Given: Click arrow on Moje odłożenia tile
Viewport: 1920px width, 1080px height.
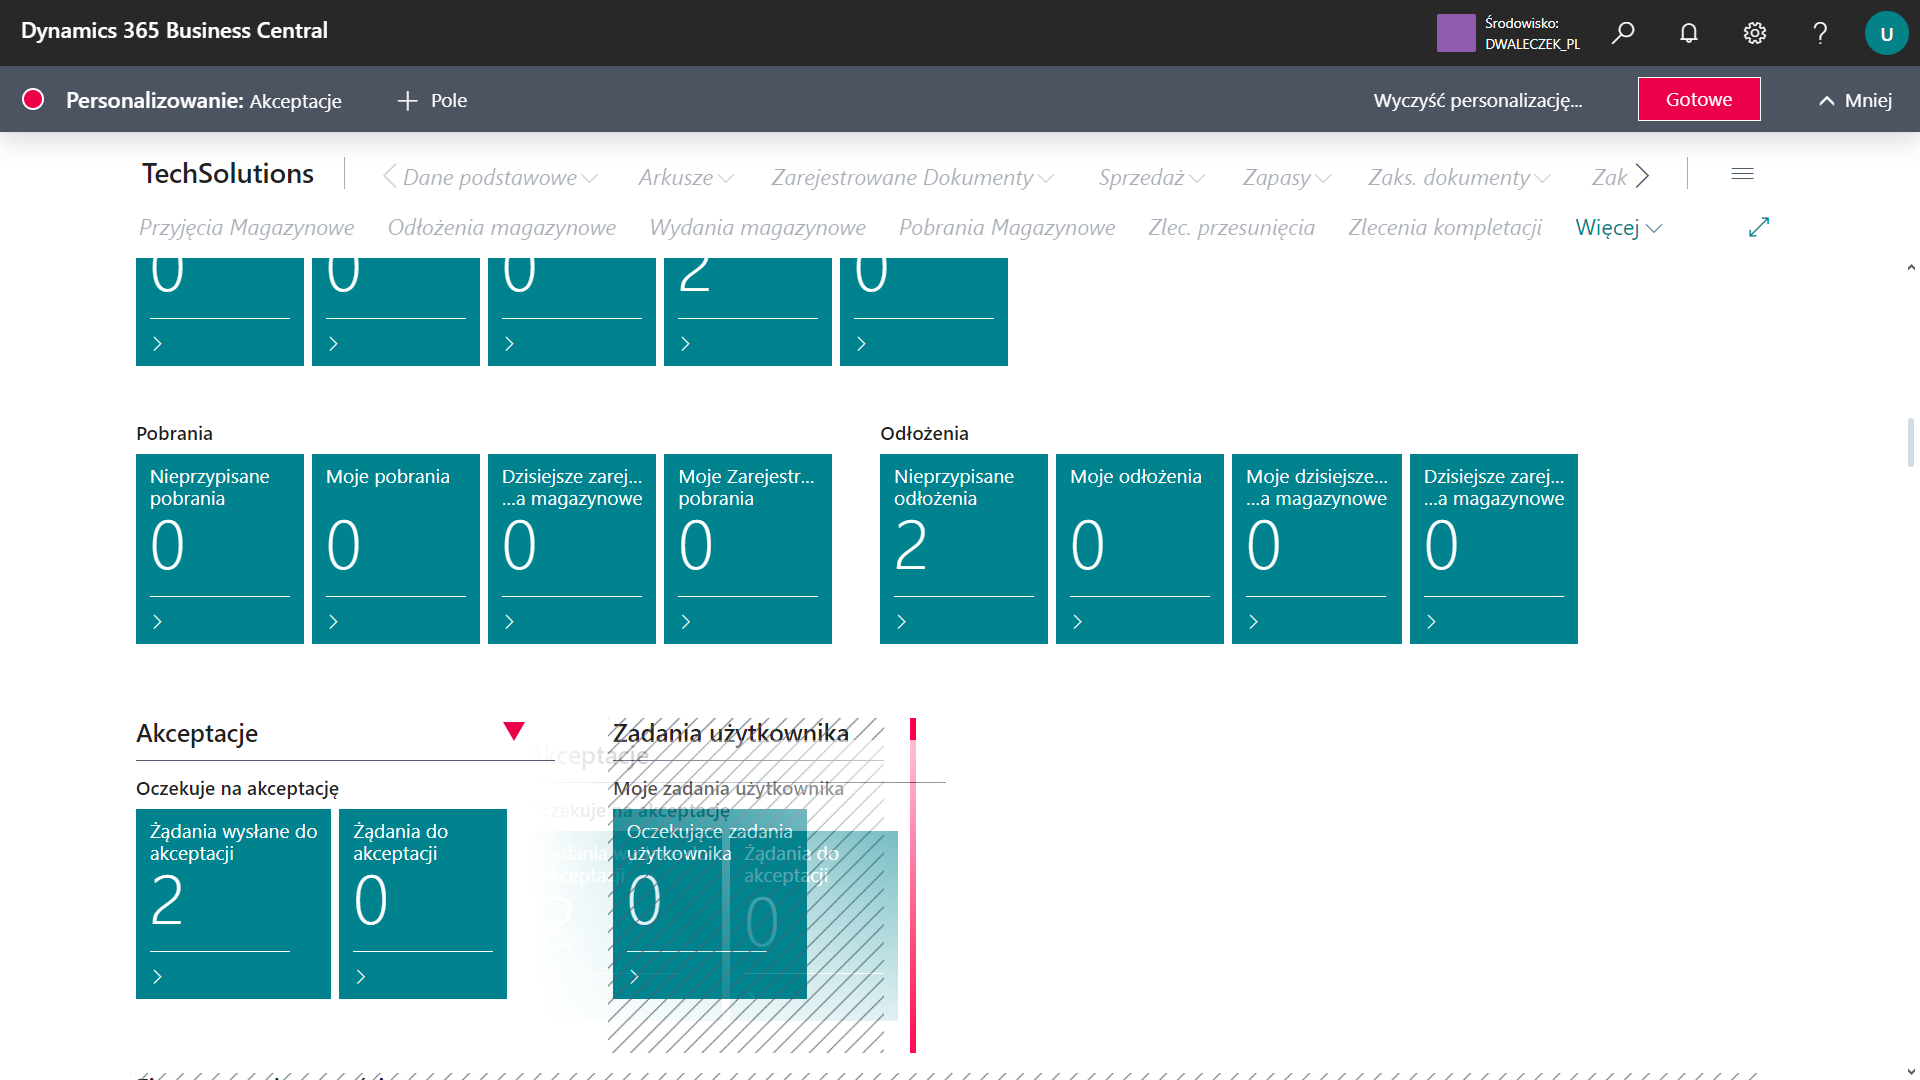Looking at the screenshot, I should pos(1077,622).
